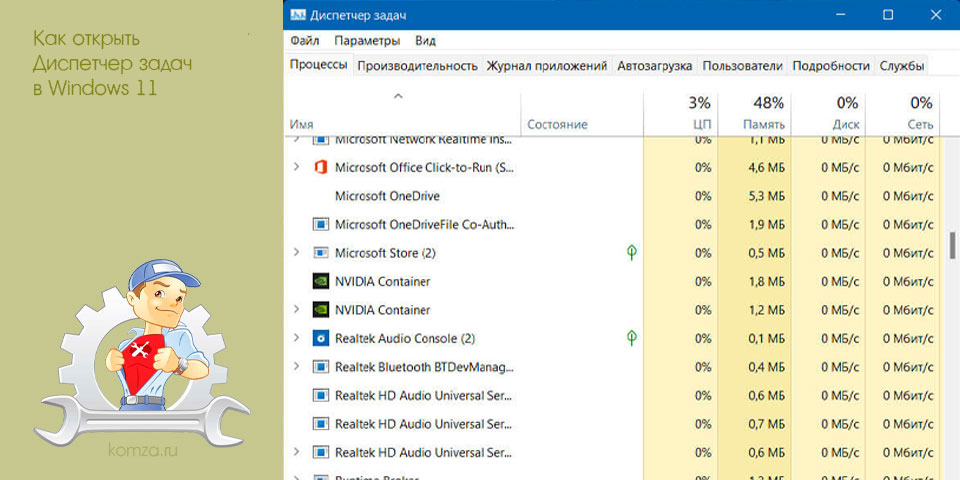Switch to the Журнал приложений tab

[x=547, y=66]
